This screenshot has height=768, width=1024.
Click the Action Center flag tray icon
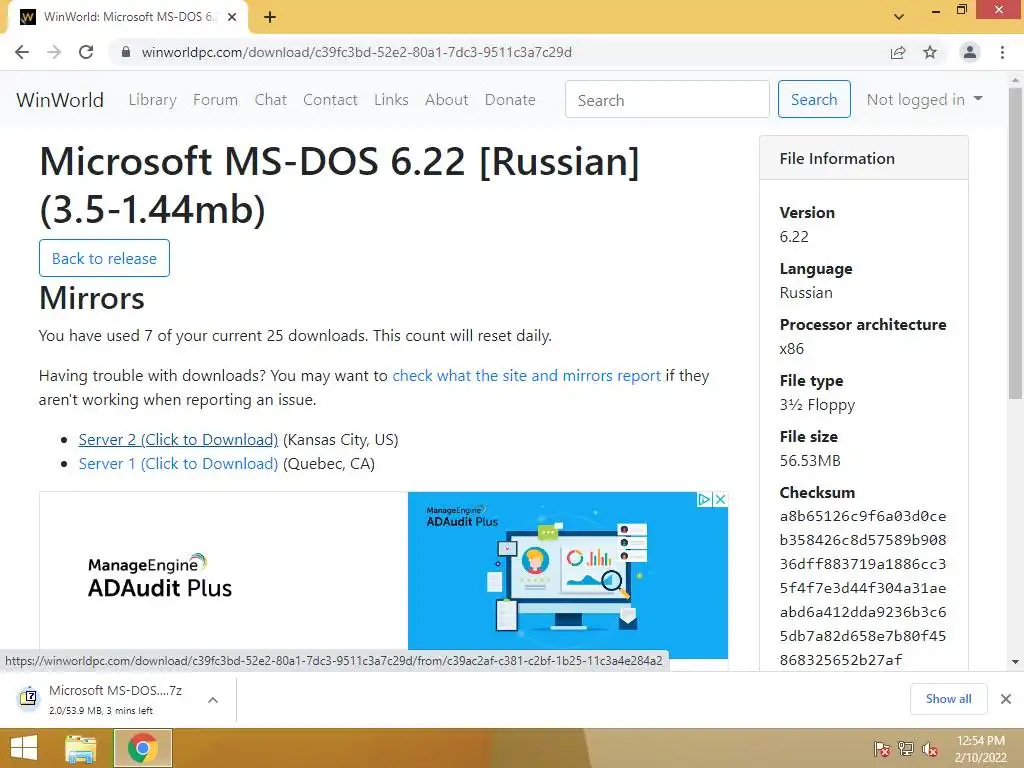click(x=882, y=749)
